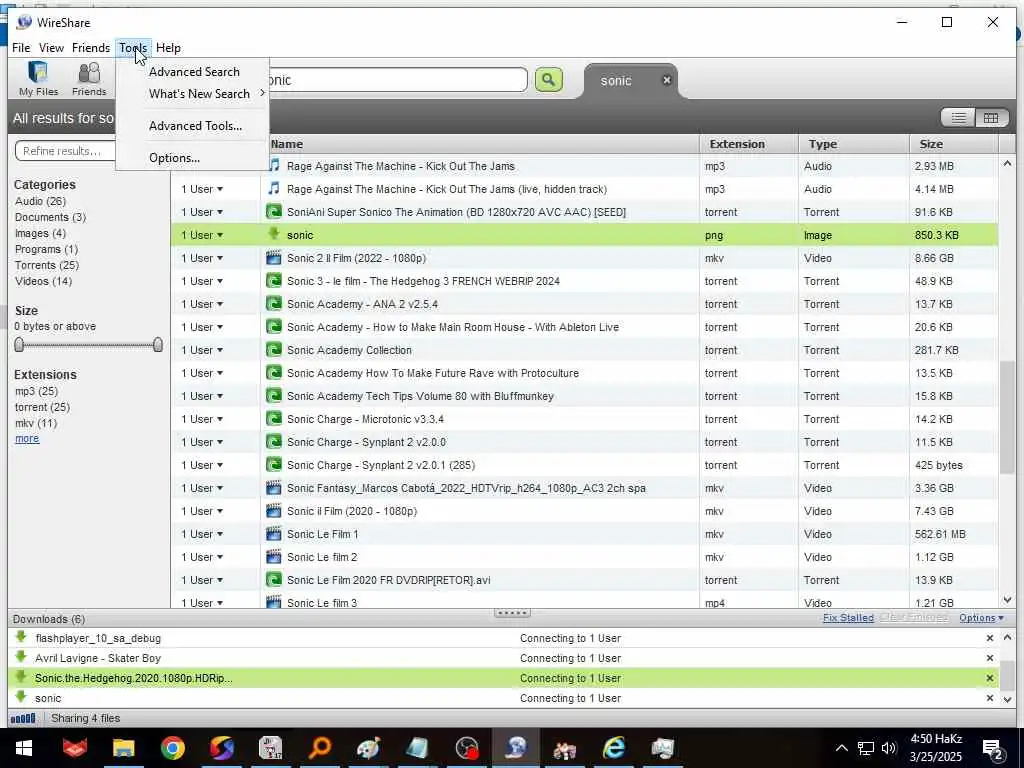The width and height of the screenshot is (1024, 768).
Task: Open the View menu
Action: click(51, 48)
